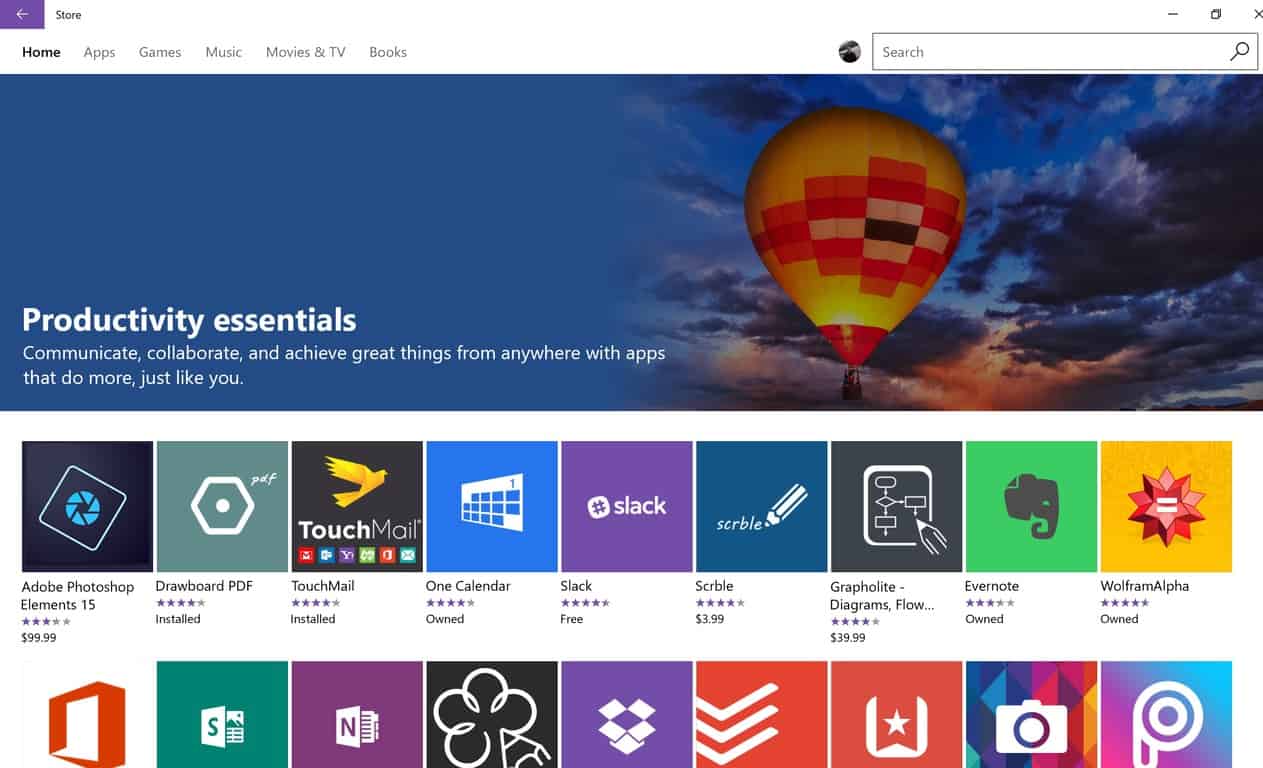This screenshot has height=768, width=1263.
Task: Click the $39.99 price under Grapholite
Action: pyautogui.click(x=848, y=637)
